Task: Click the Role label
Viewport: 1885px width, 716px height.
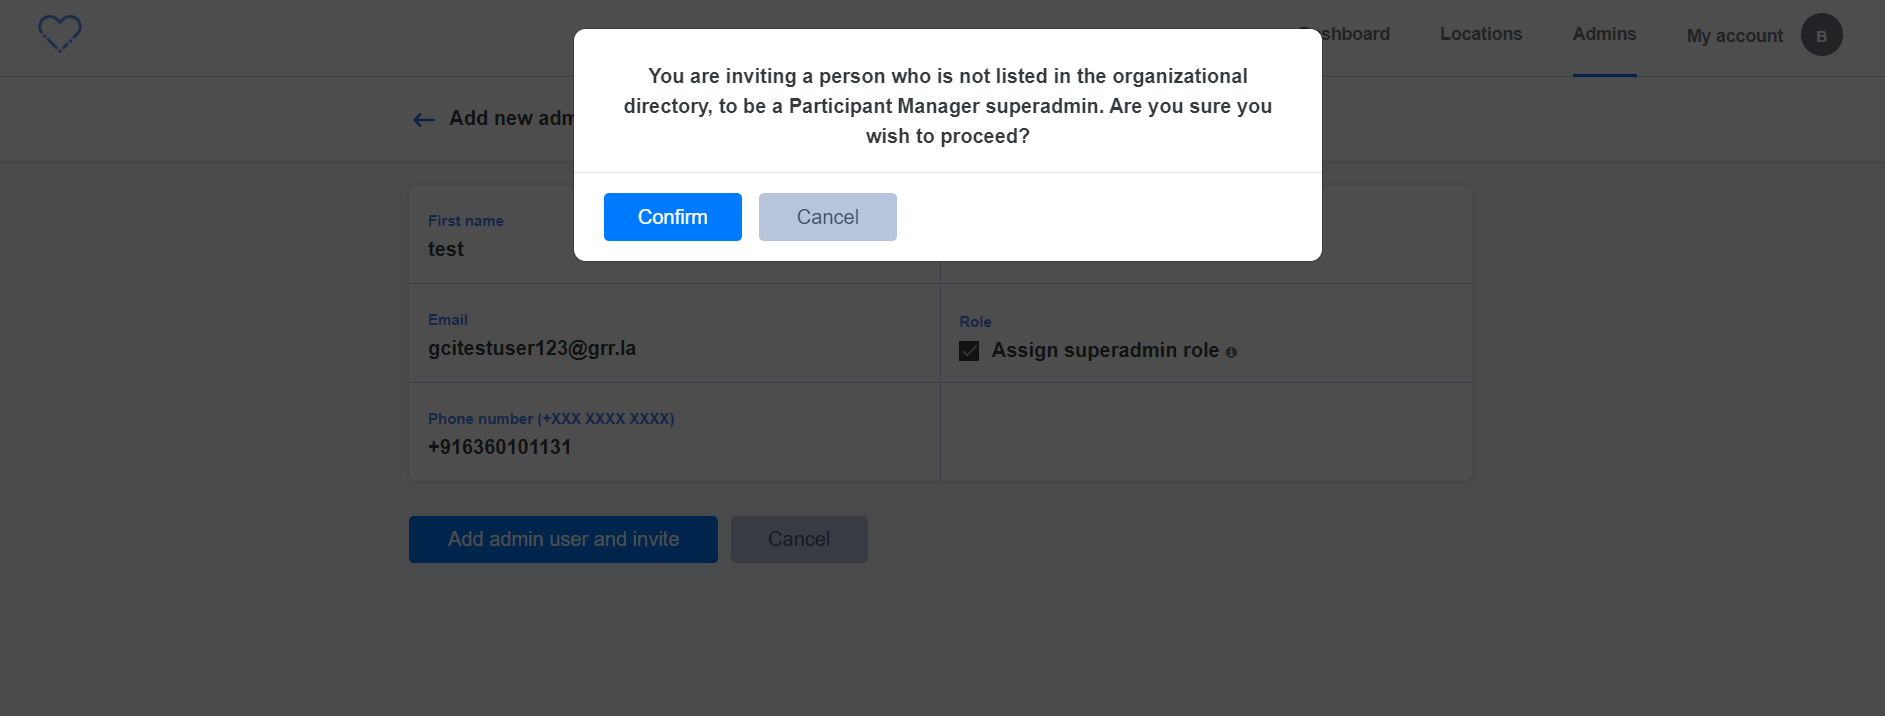Action: coord(975,322)
